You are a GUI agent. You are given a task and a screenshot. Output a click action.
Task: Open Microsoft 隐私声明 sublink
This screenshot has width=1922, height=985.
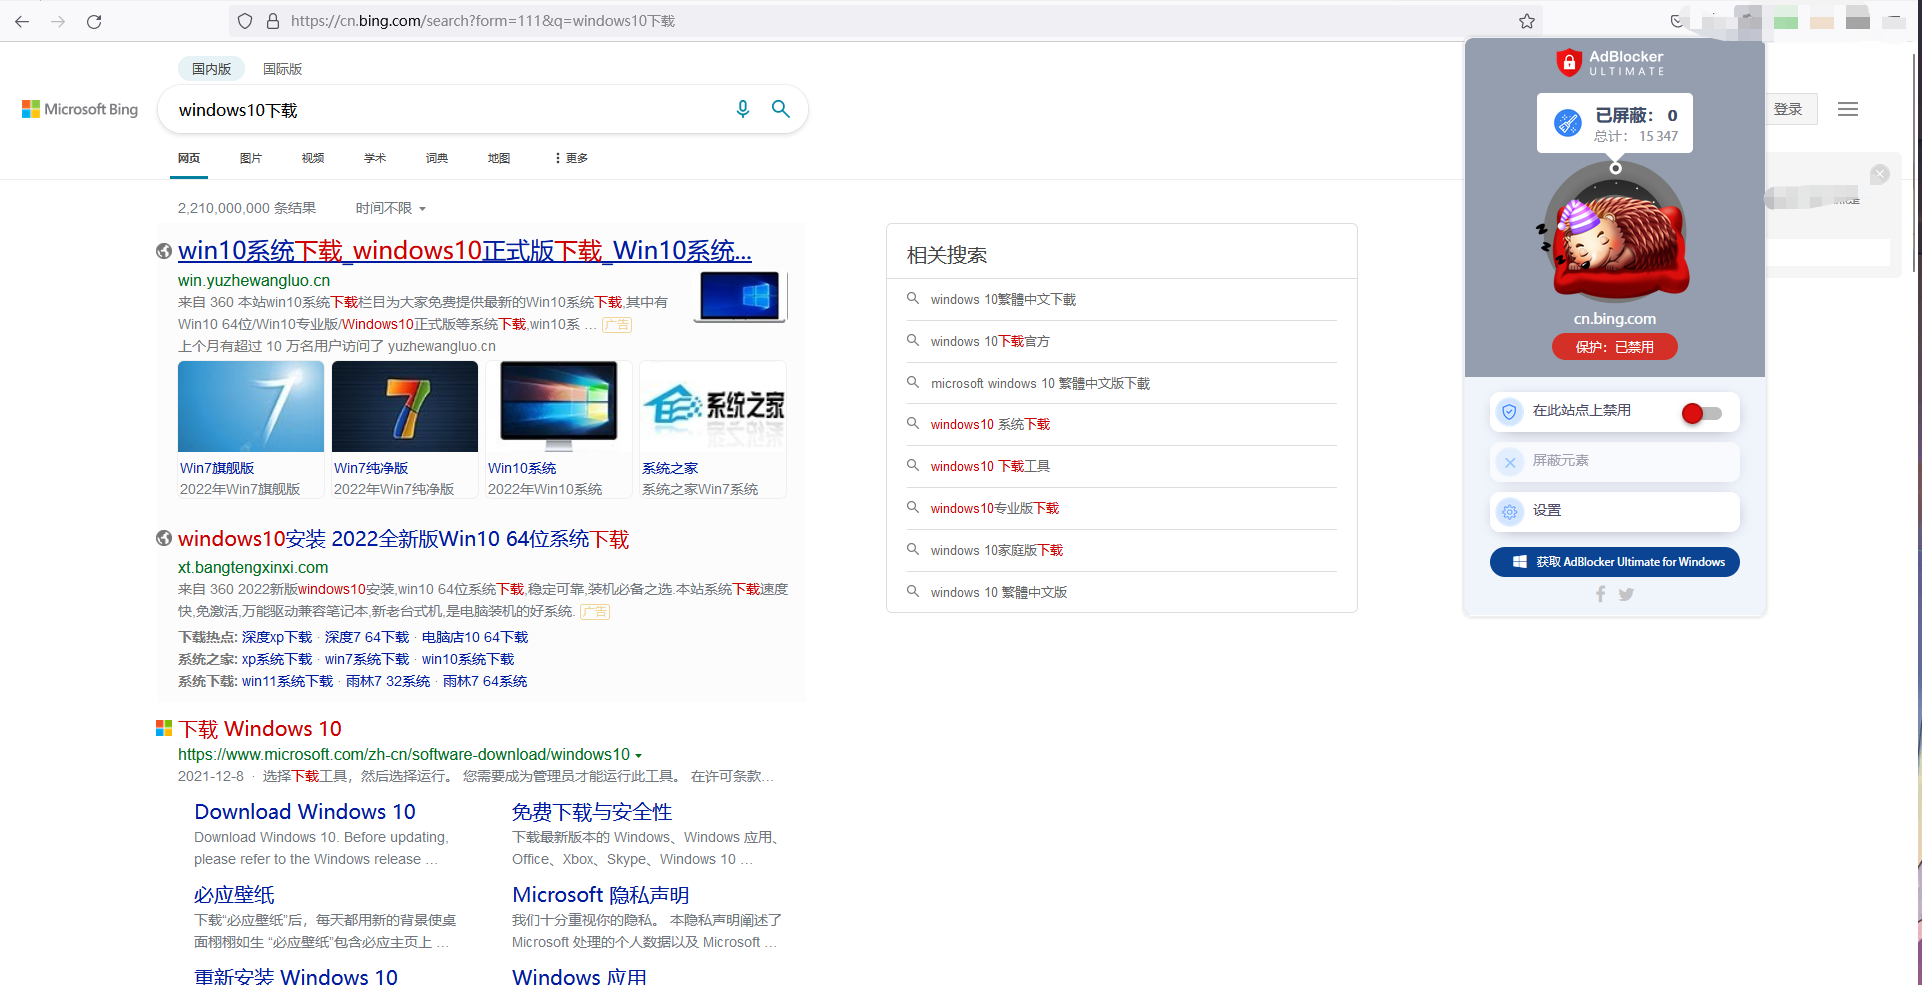click(x=601, y=895)
